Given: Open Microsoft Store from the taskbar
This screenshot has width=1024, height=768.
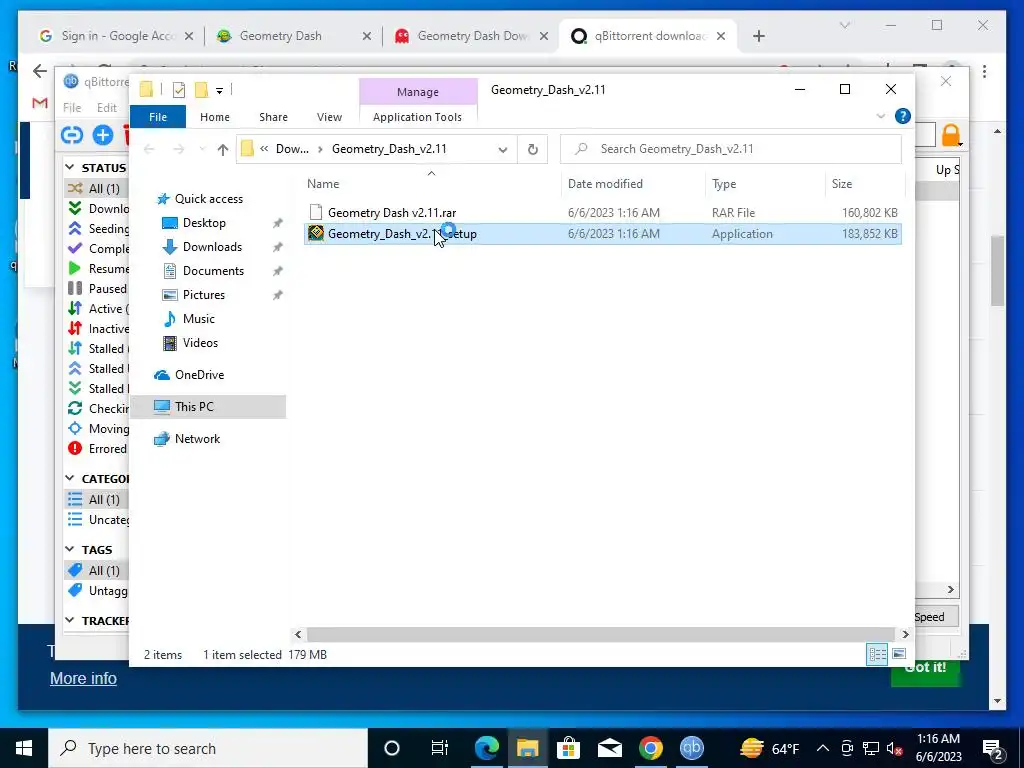Looking at the screenshot, I should [x=568, y=748].
